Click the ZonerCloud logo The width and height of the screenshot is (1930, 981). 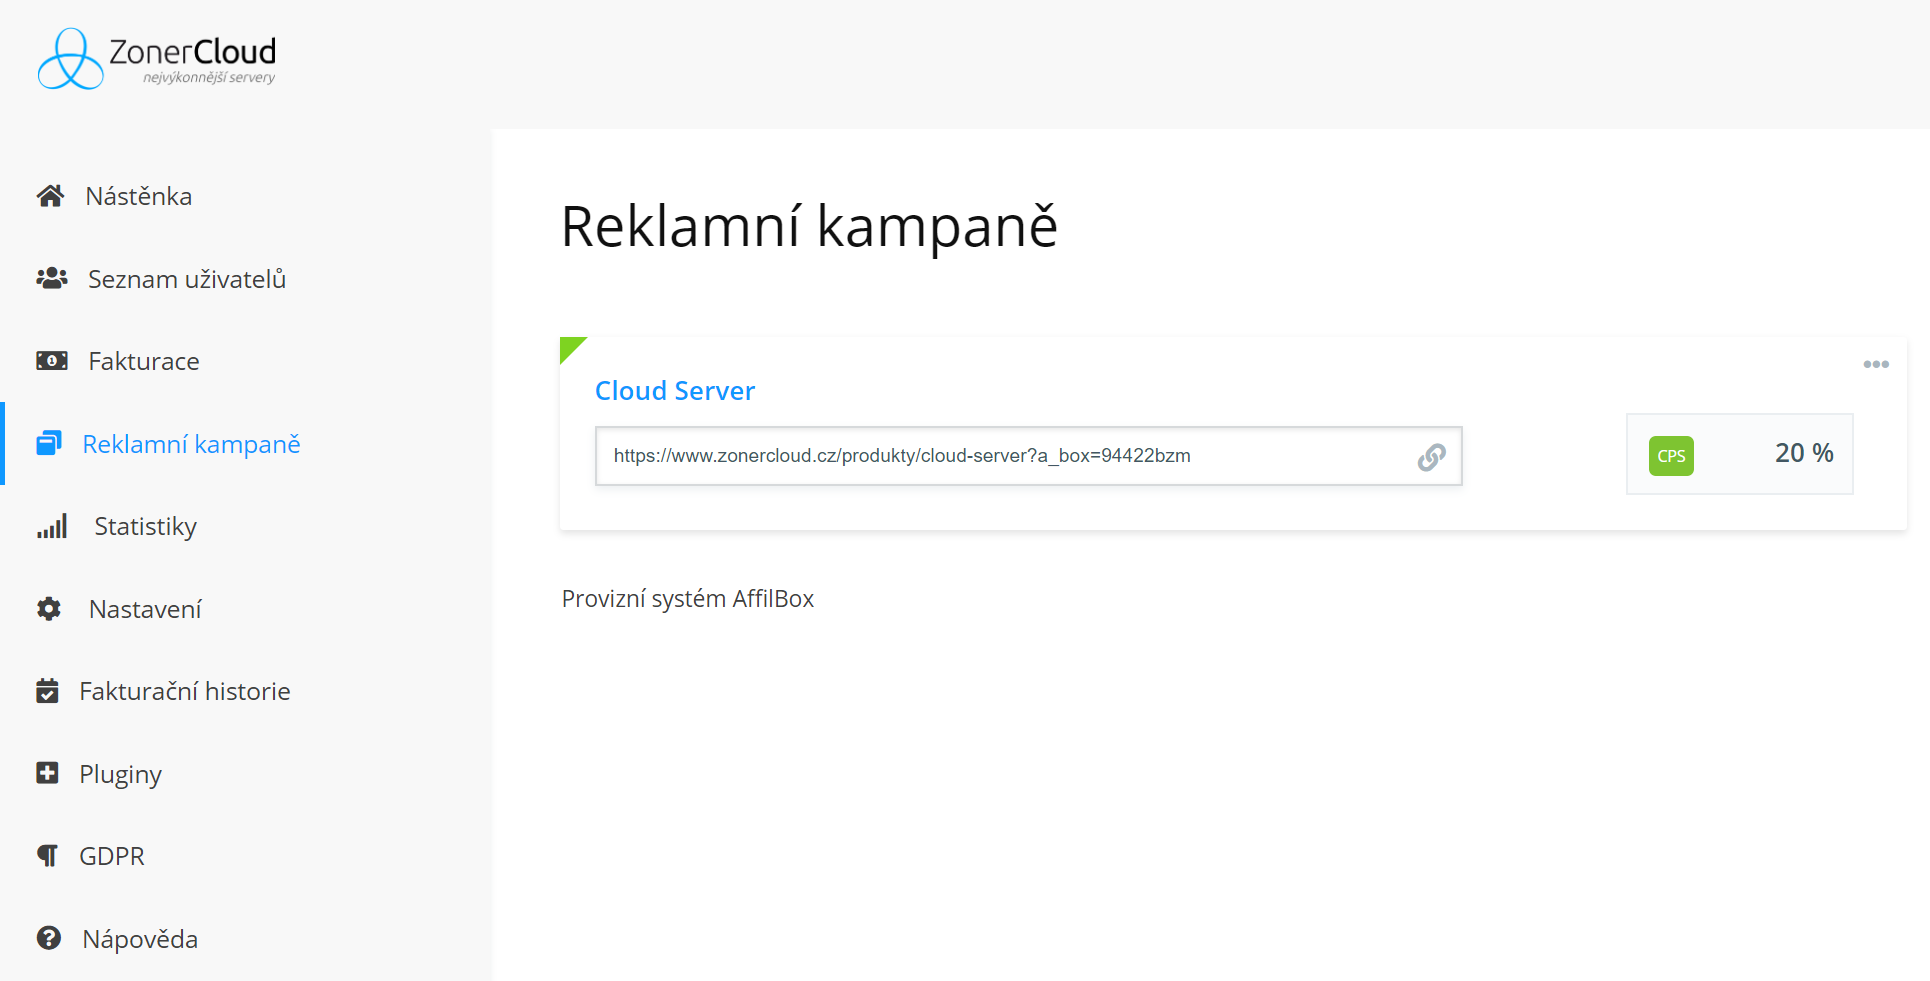coord(156,58)
